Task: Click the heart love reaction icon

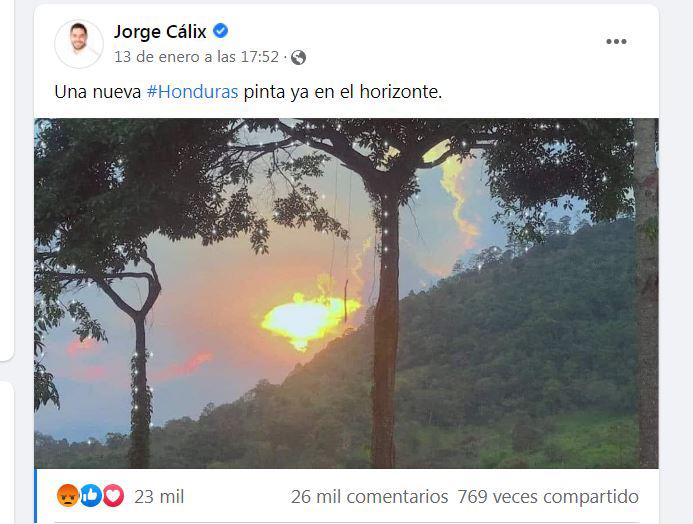Action: click(114, 495)
